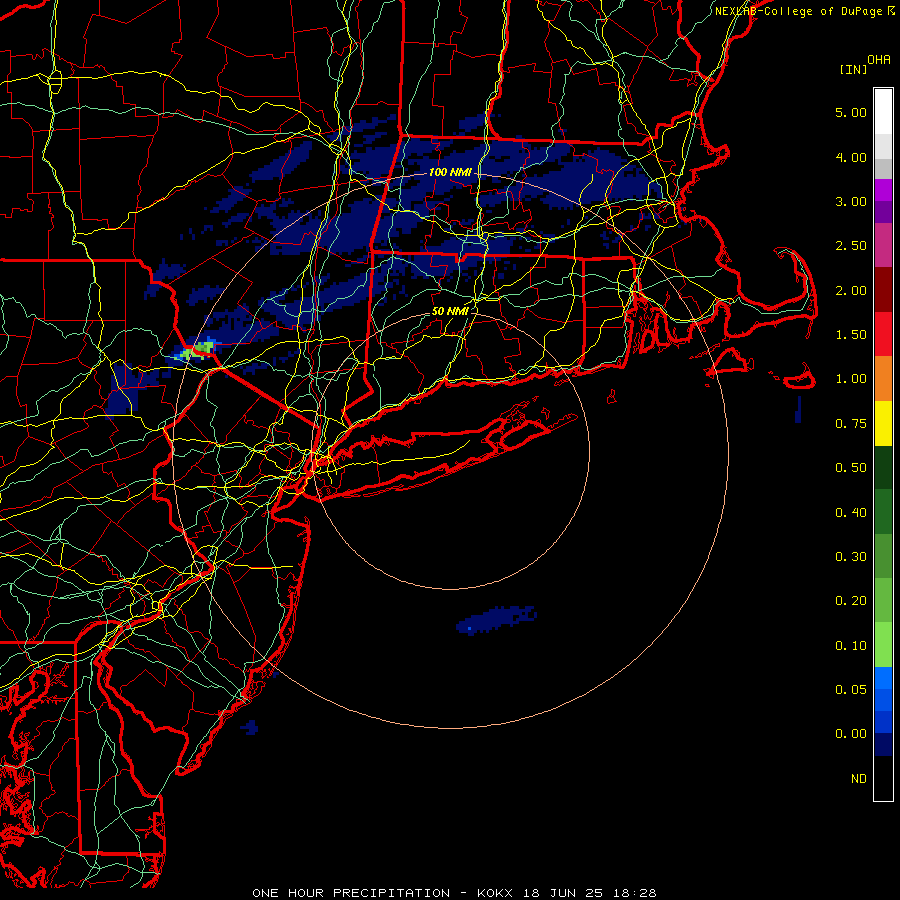
Task: Click the "ND" legend label
Action: pyautogui.click(x=859, y=779)
